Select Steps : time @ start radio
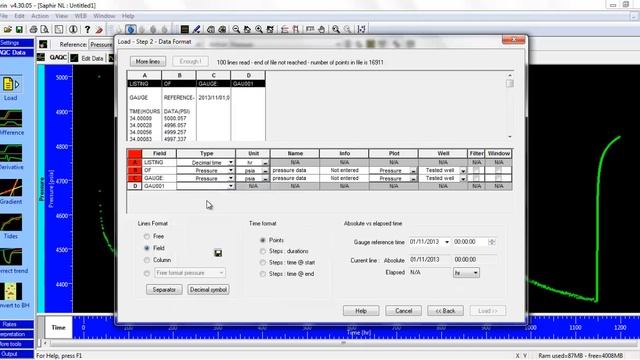Screen dimensions: 640x360 pyautogui.click(x=263, y=262)
